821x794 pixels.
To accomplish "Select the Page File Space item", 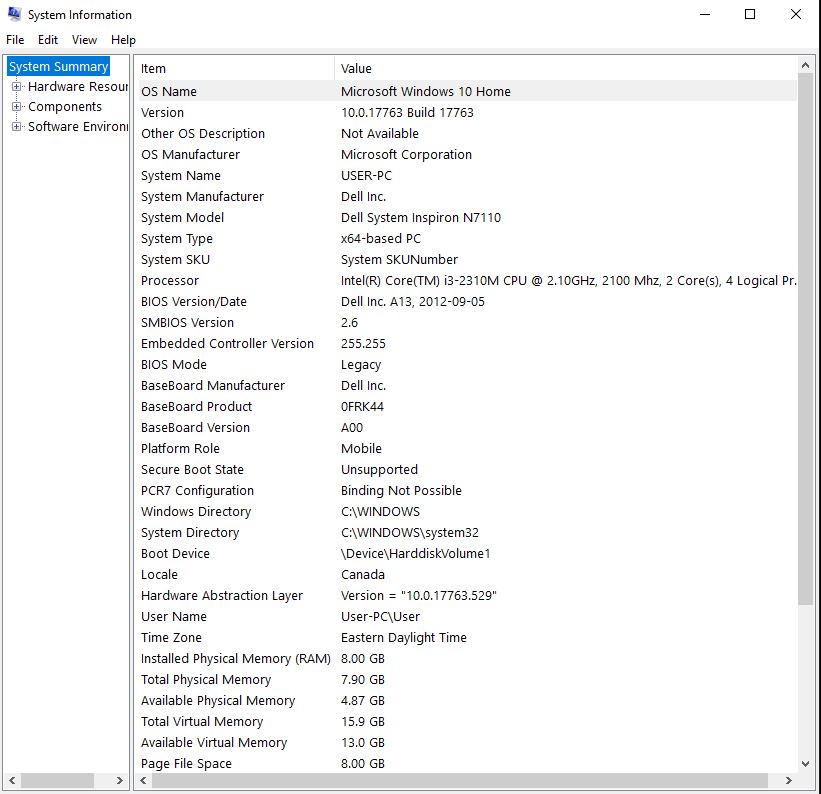I will [186, 764].
